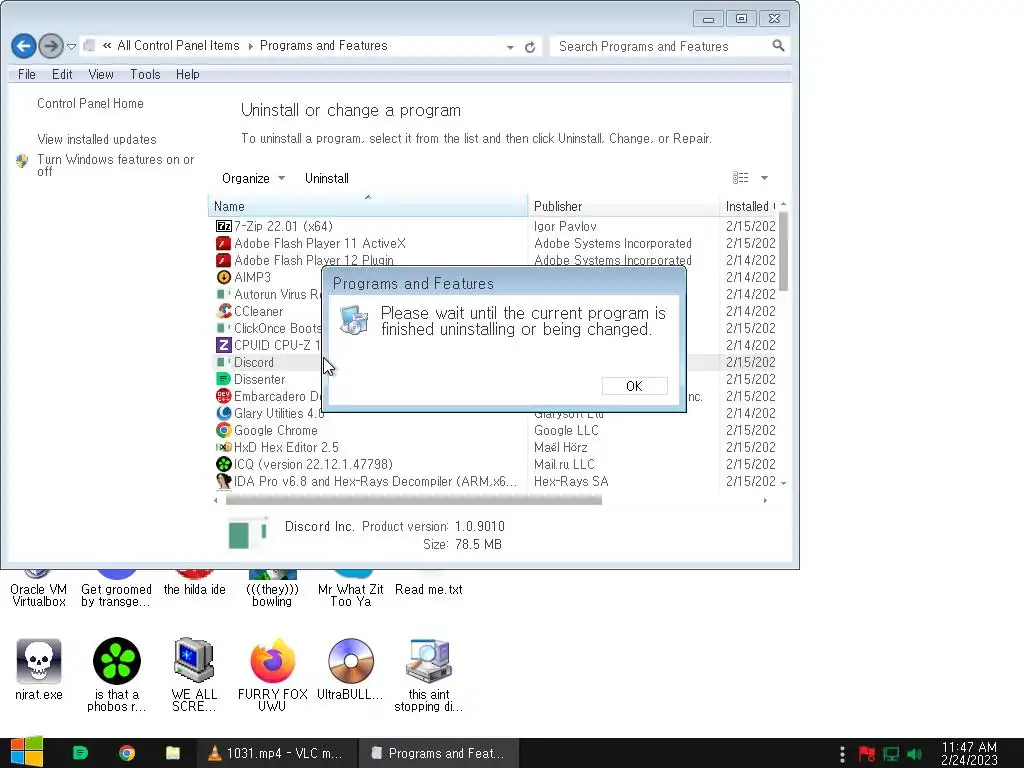Click the vertical scrollbar thumb of list
The width and height of the screenshot is (1024, 768).
click(783, 251)
